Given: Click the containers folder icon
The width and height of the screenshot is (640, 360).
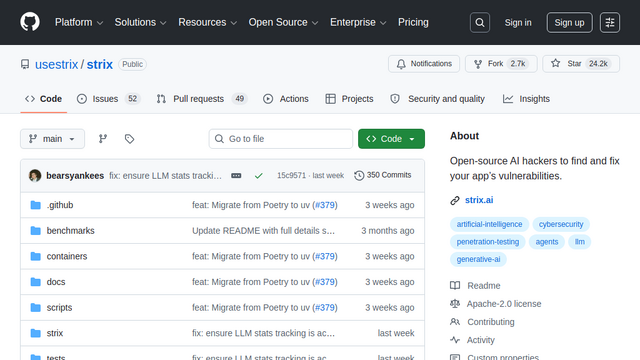Looking at the screenshot, I should click(x=36, y=256).
